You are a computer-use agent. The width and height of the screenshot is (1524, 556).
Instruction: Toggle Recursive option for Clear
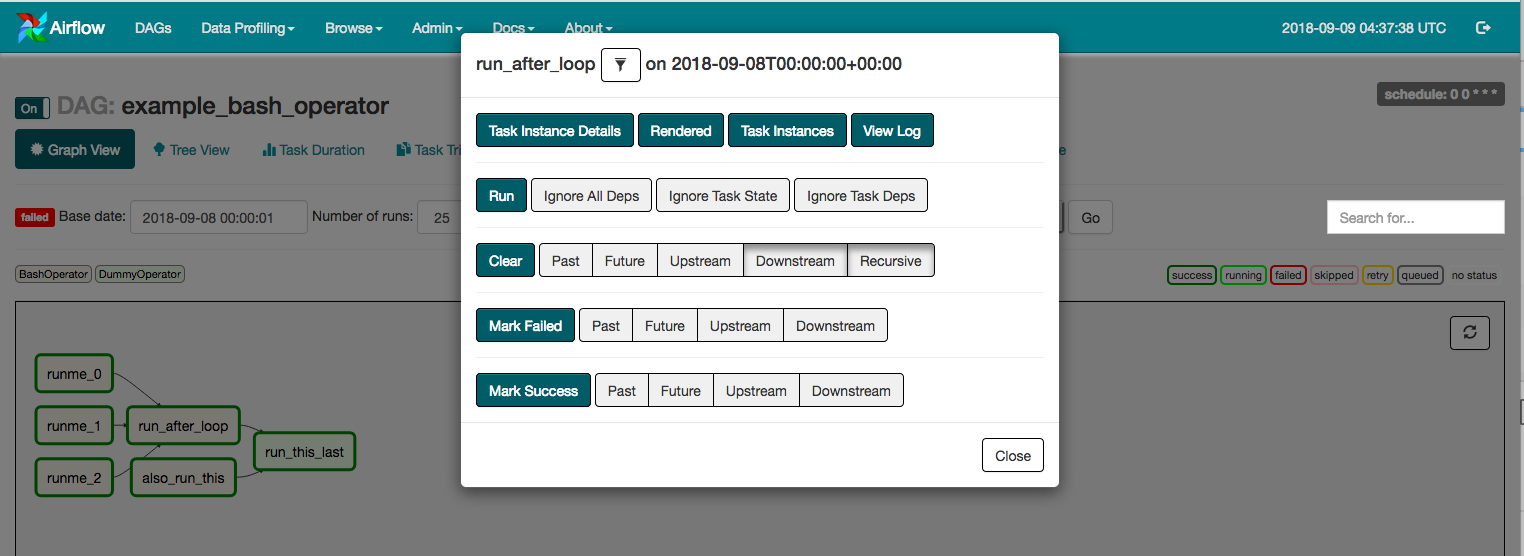coord(890,261)
